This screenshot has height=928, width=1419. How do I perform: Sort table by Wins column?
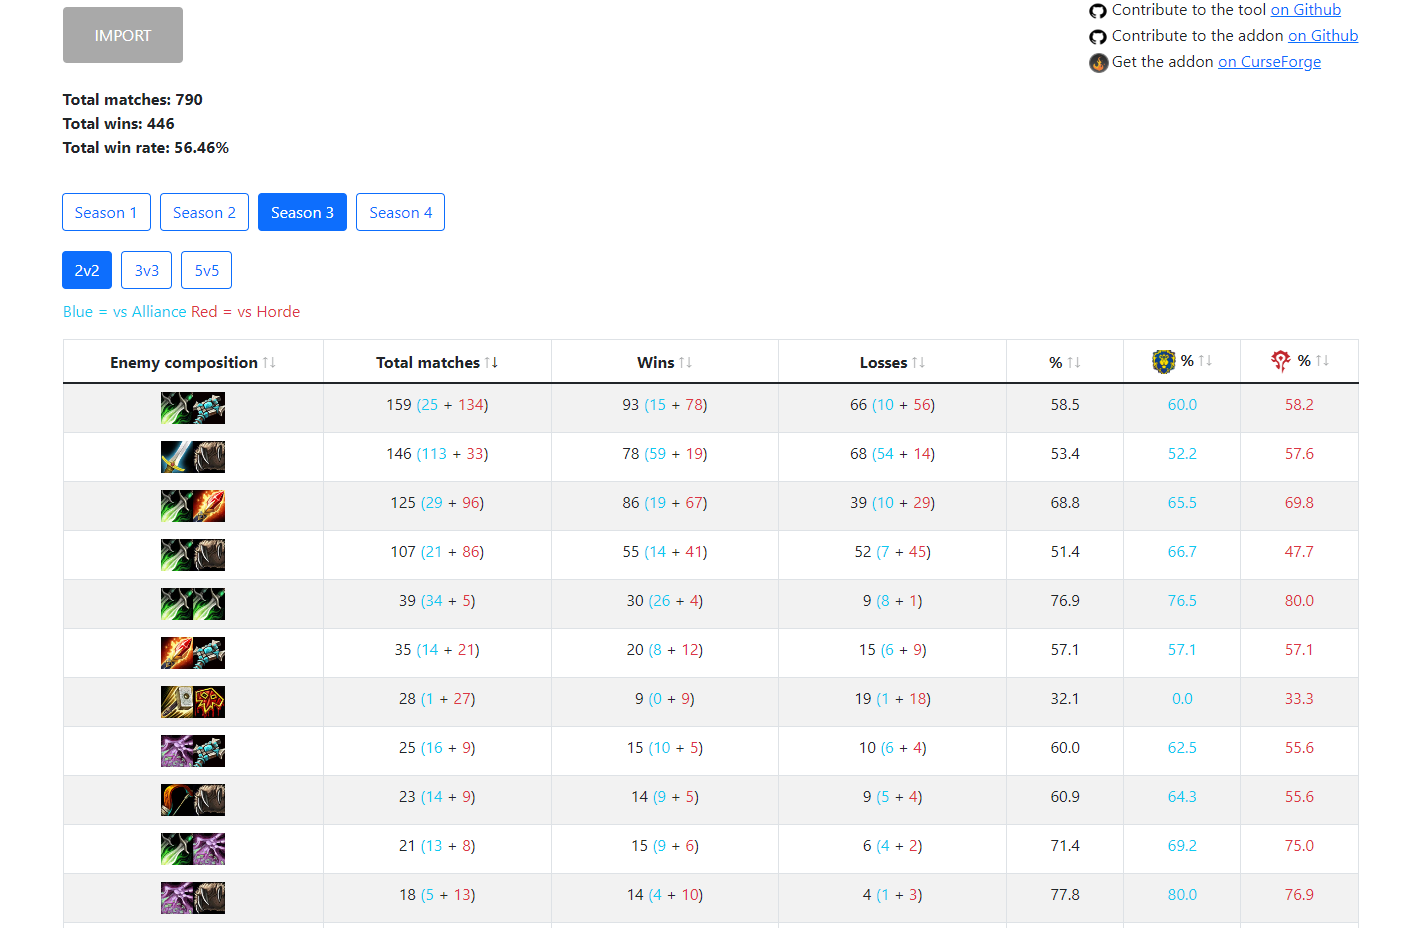click(685, 362)
